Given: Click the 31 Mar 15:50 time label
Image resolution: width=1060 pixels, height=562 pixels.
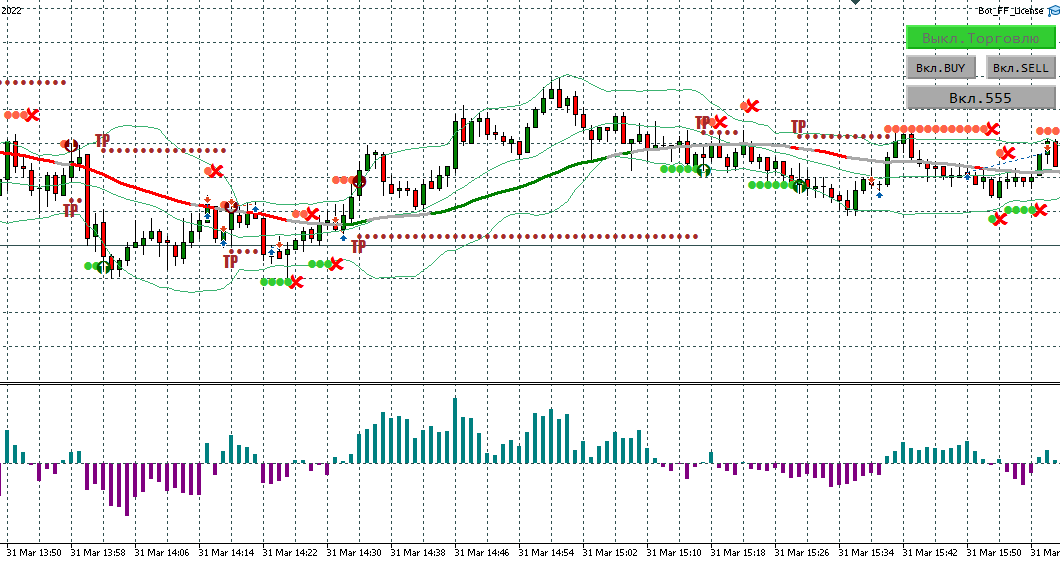Looking at the screenshot, I should tap(994, 553).
